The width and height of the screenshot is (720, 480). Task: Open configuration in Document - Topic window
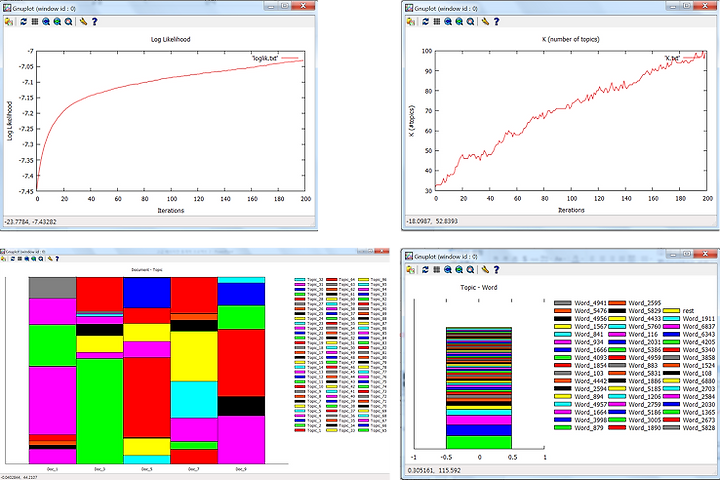click(x=50, y=259)
